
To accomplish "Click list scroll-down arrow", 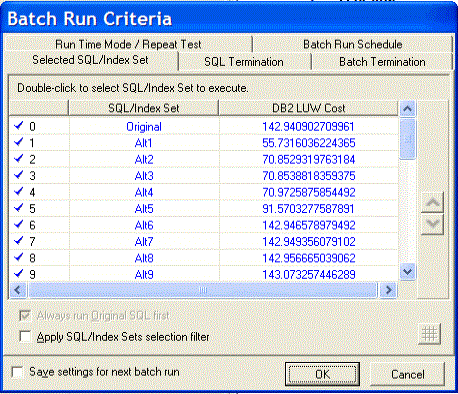I will tap(407, 272).
